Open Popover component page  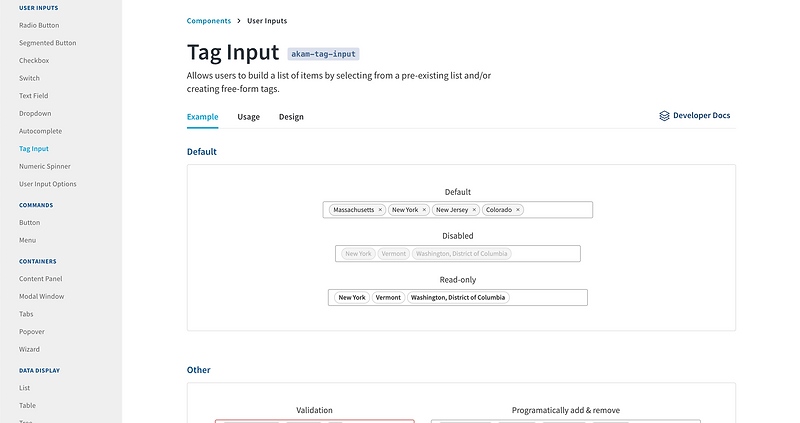pos(32,332)
